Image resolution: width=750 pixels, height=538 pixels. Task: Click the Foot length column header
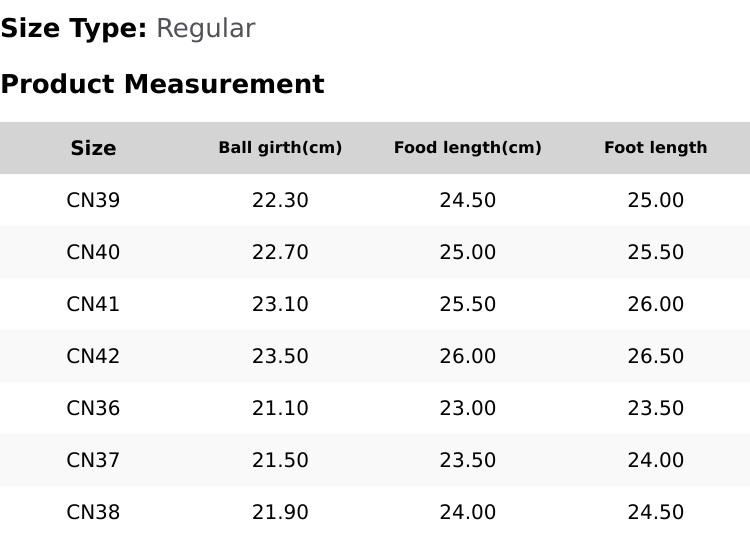coord(656,148)
